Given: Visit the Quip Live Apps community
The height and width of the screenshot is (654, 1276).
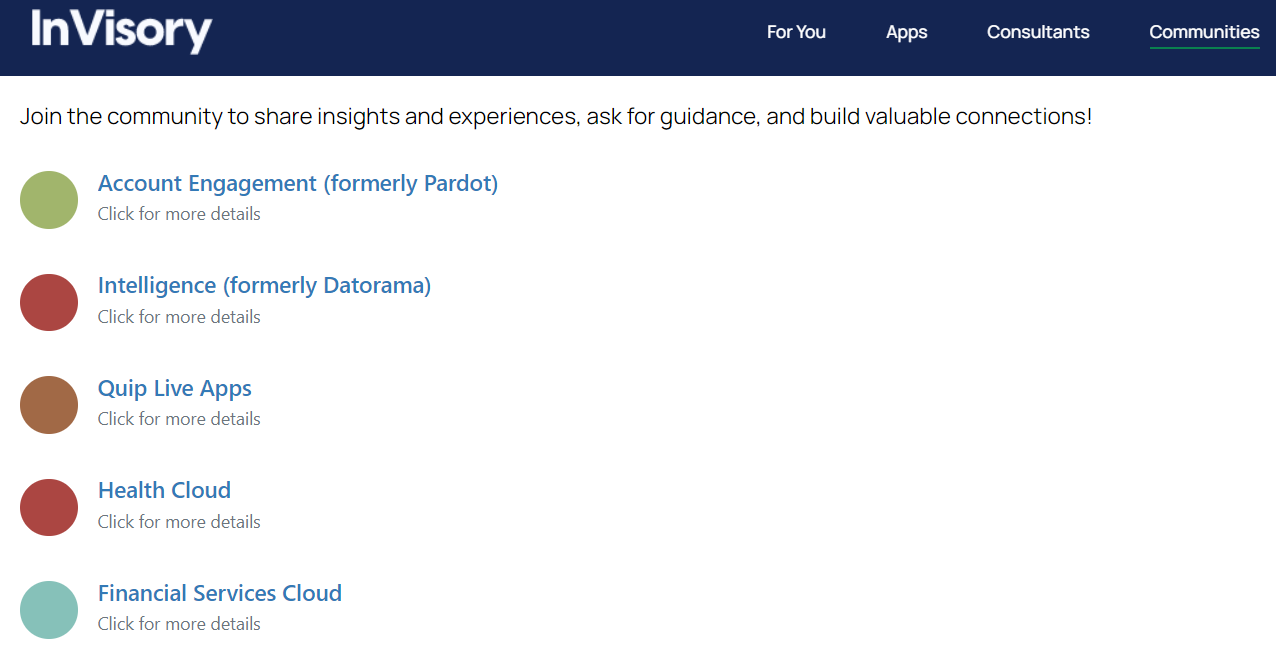Looking at the screenshot, I should (x=175, y=388).
